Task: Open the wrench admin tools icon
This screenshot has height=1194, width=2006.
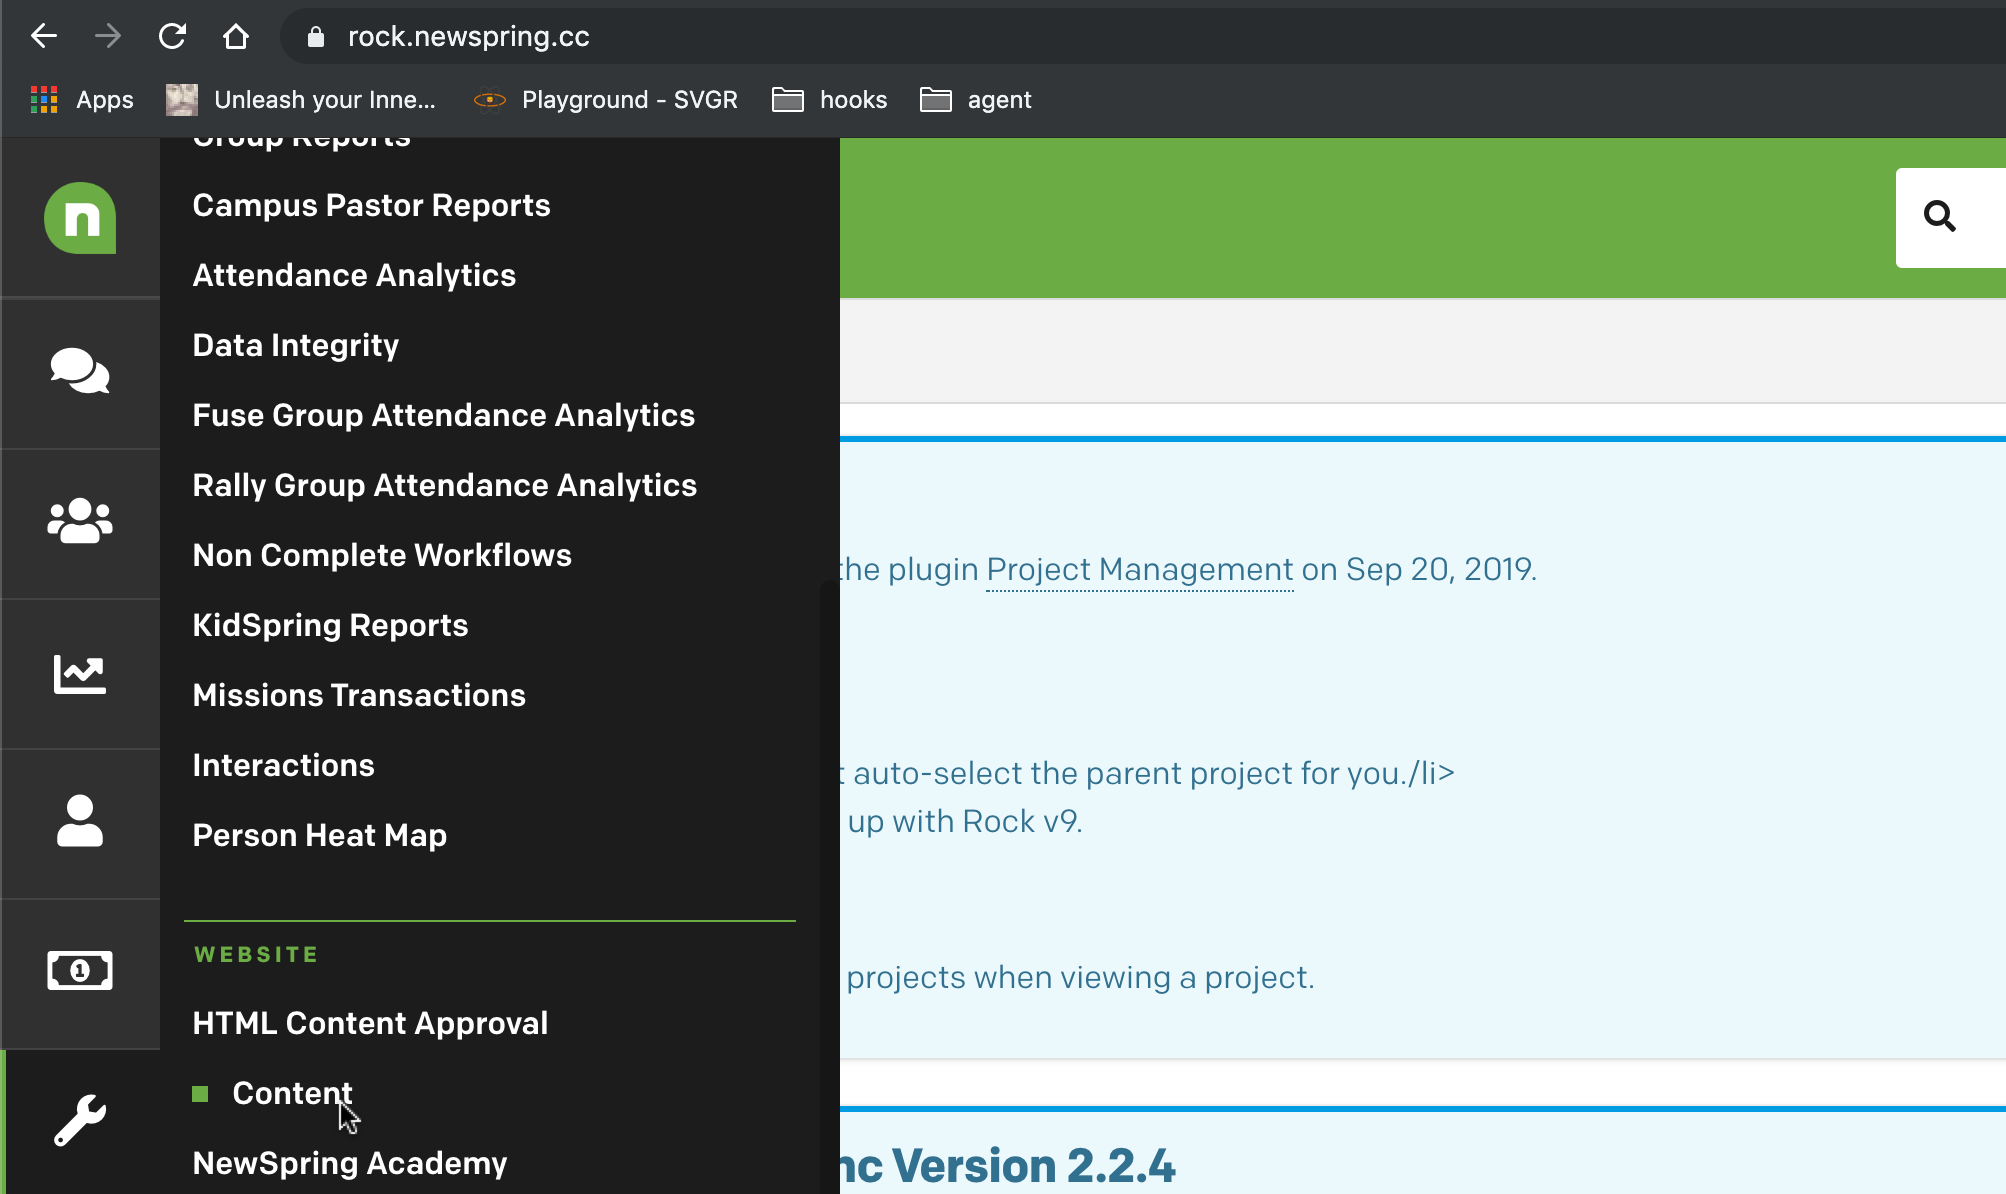Action: (x=80, y=1120)
